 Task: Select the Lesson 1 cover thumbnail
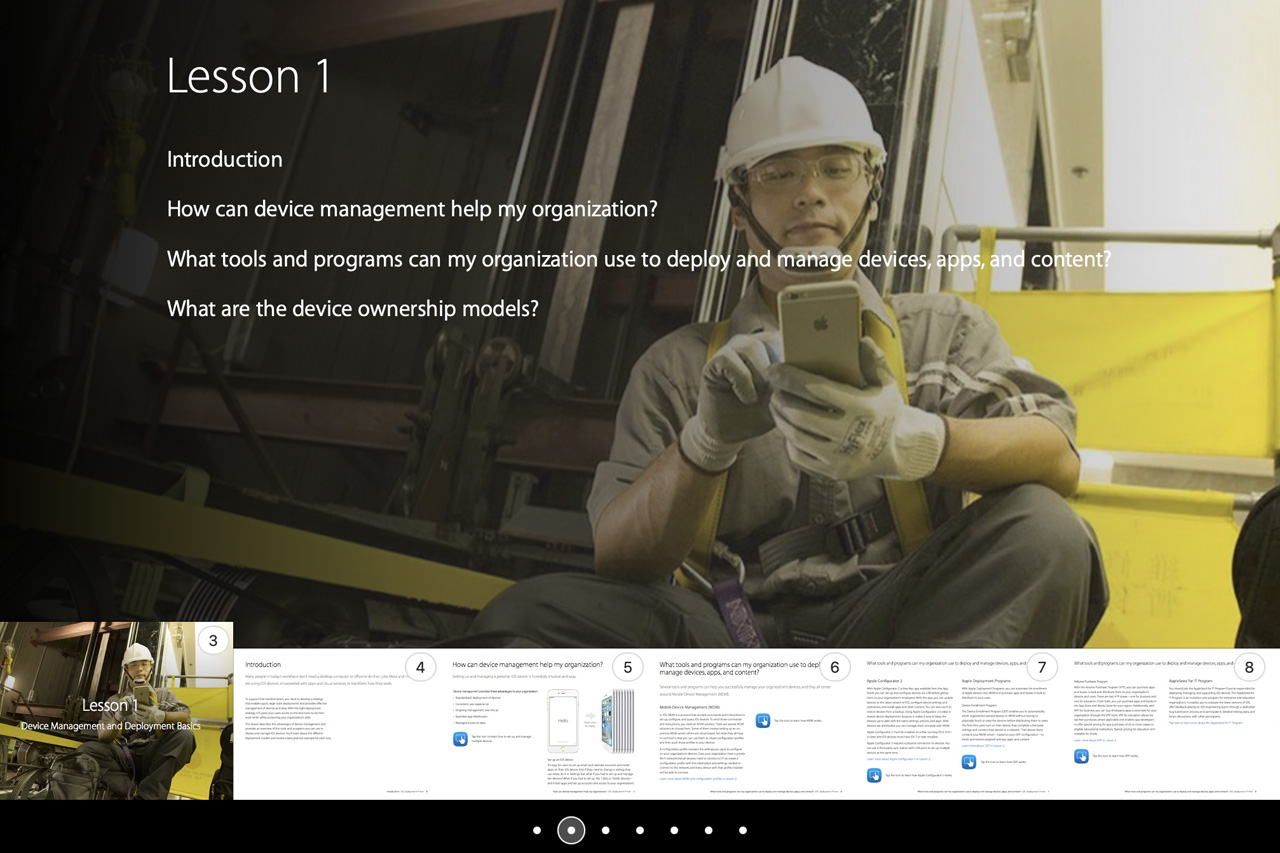(116, 711)
